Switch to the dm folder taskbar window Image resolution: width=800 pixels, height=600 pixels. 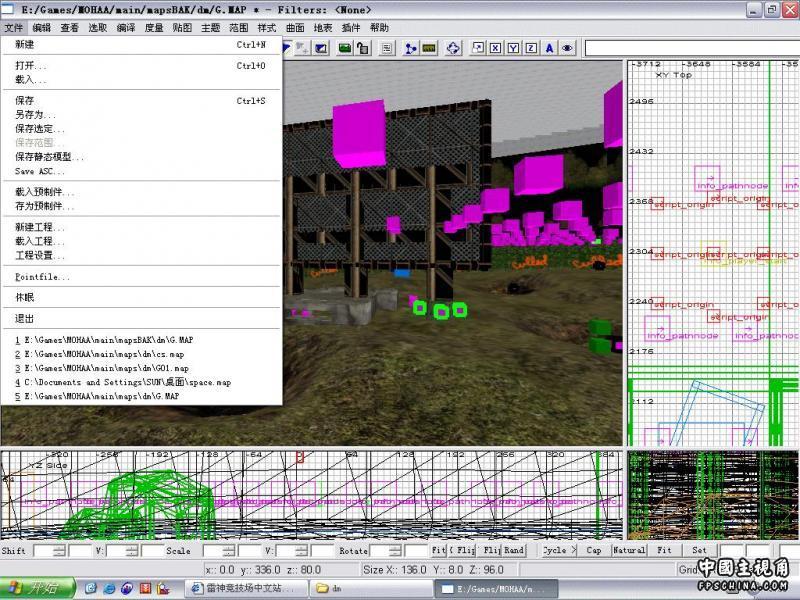click(x=373, y=588)
